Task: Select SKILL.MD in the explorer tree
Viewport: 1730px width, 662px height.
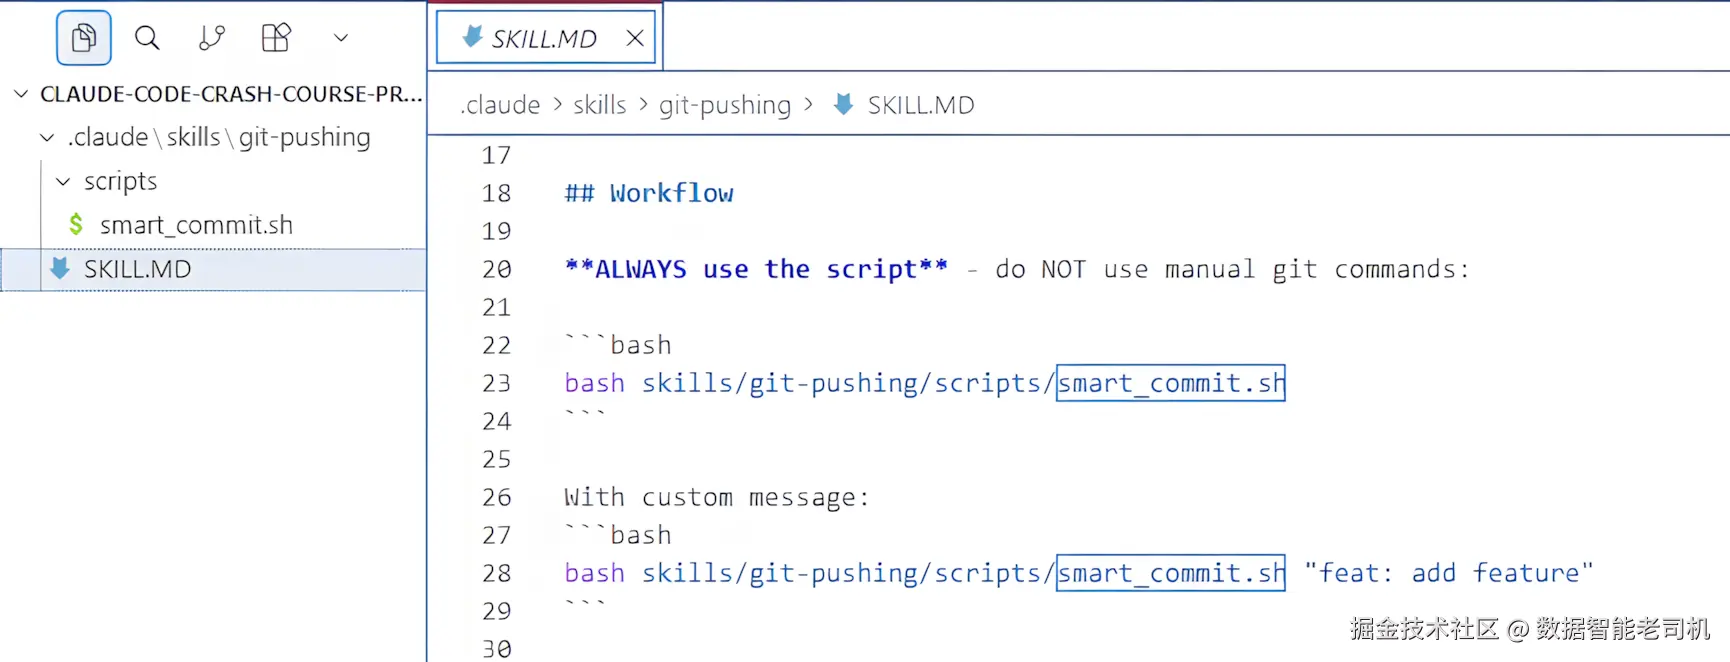Action: click(x=213, y=269)
